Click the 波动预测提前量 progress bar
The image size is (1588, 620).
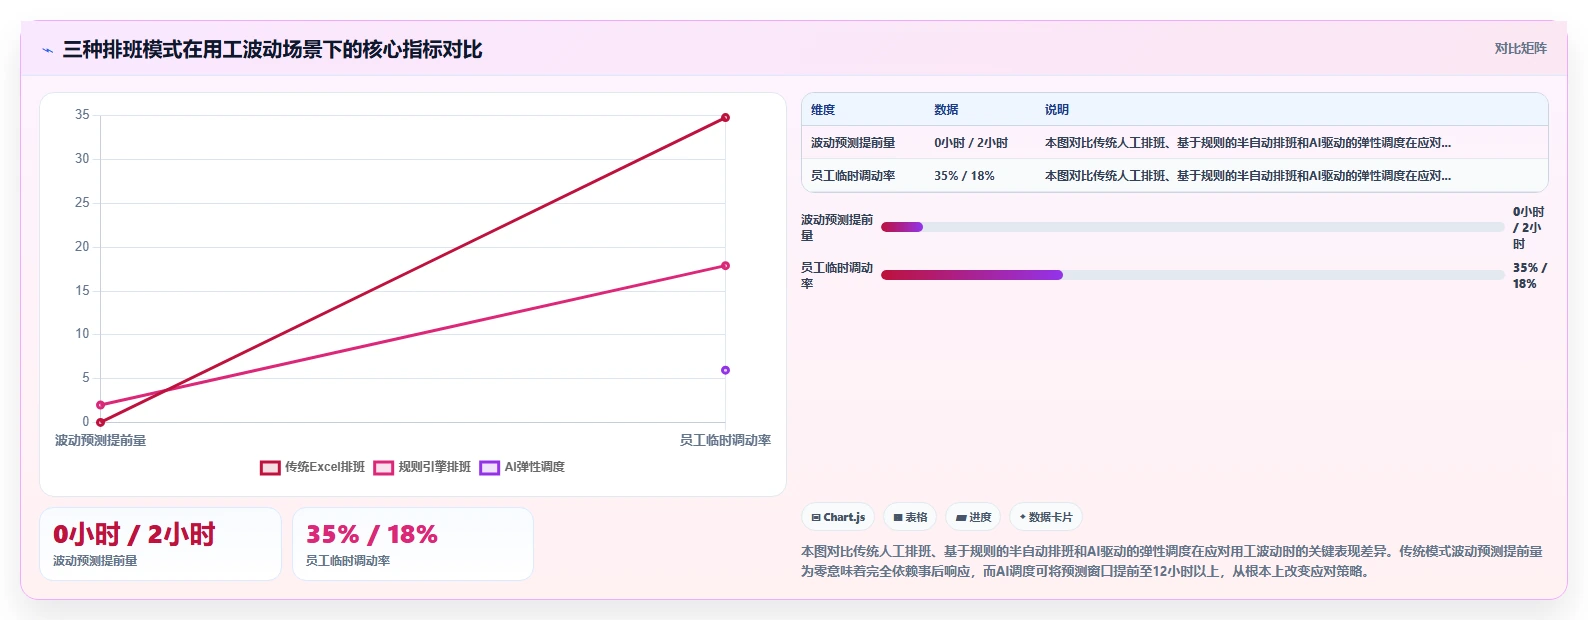pos(1193,227)
